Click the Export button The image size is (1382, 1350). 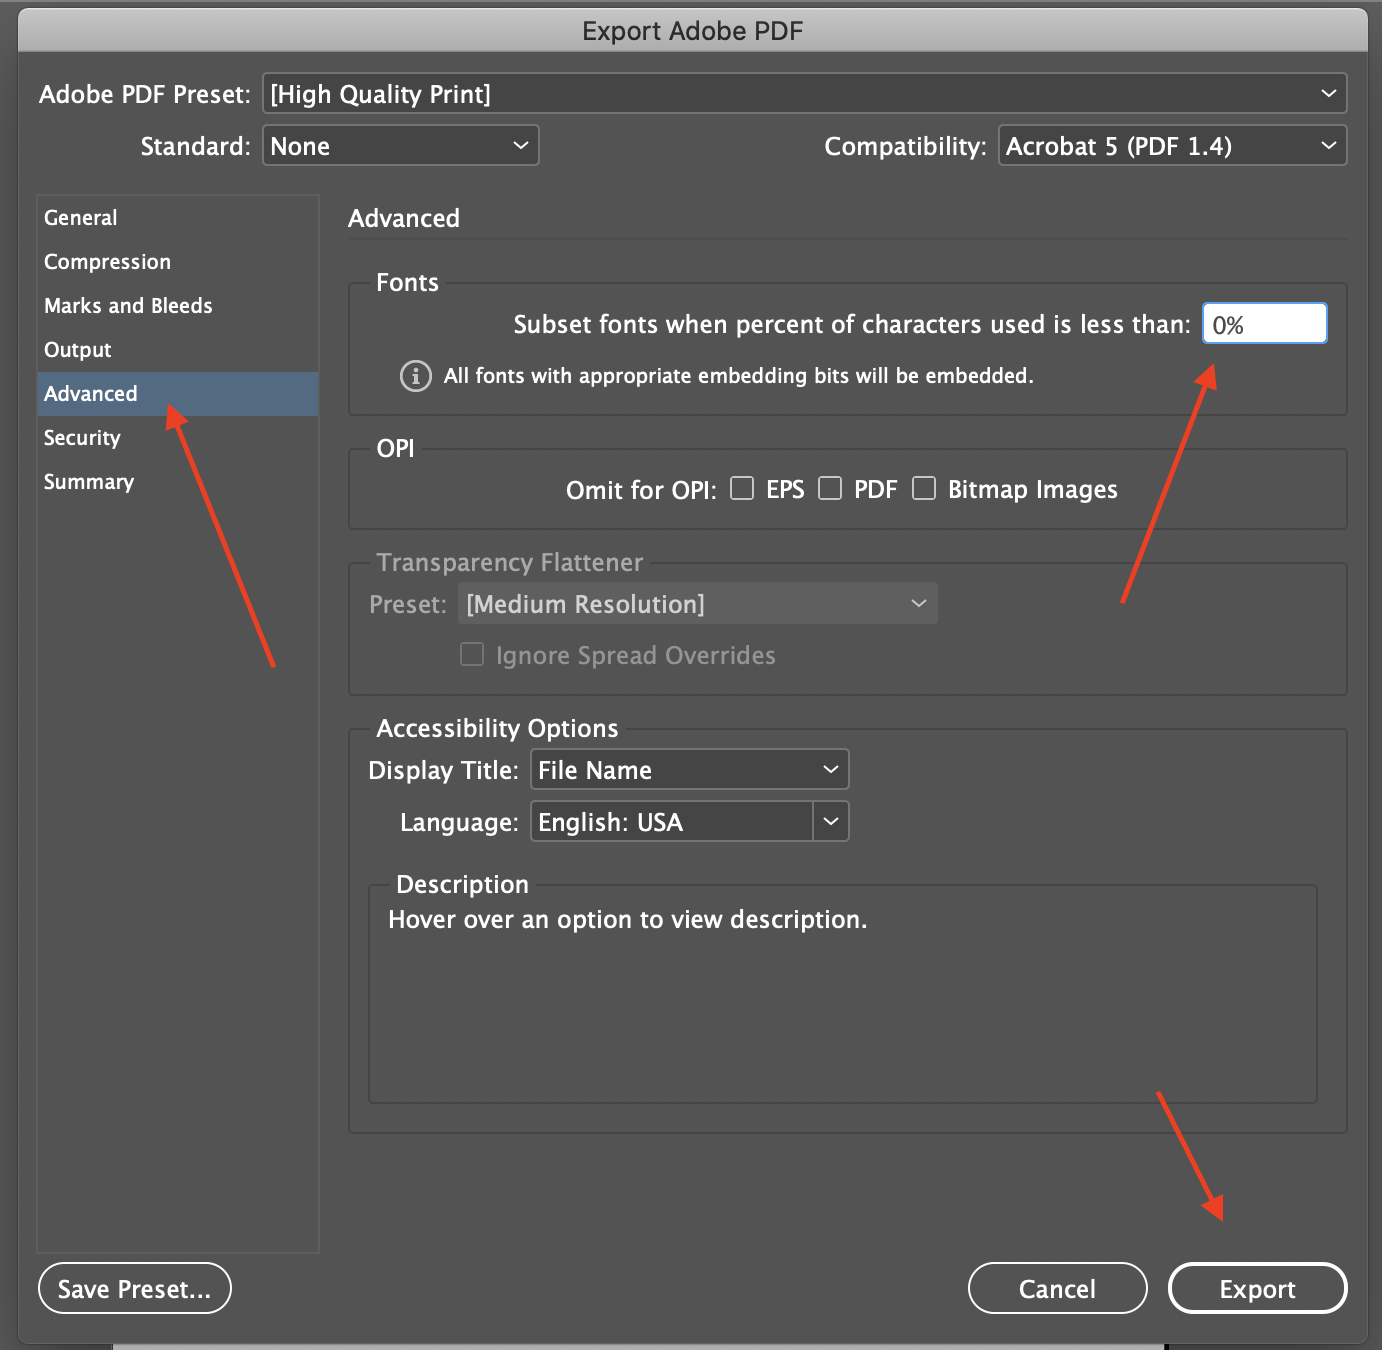pyautogui.click(x=1257, y=1288)
